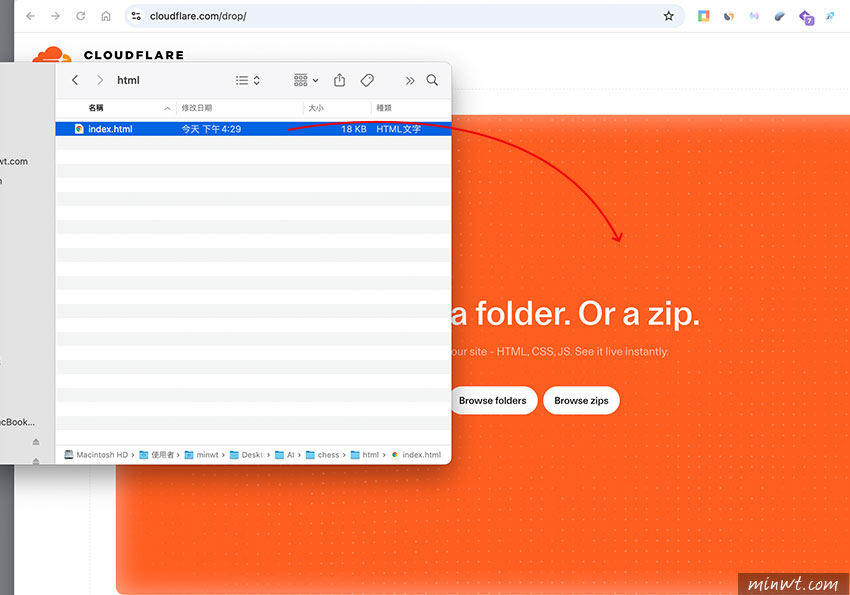The height and width of the screenshot is (595, 850).
Task: Select the MacBook item in Finder sidebar
Action: (18, 422)
